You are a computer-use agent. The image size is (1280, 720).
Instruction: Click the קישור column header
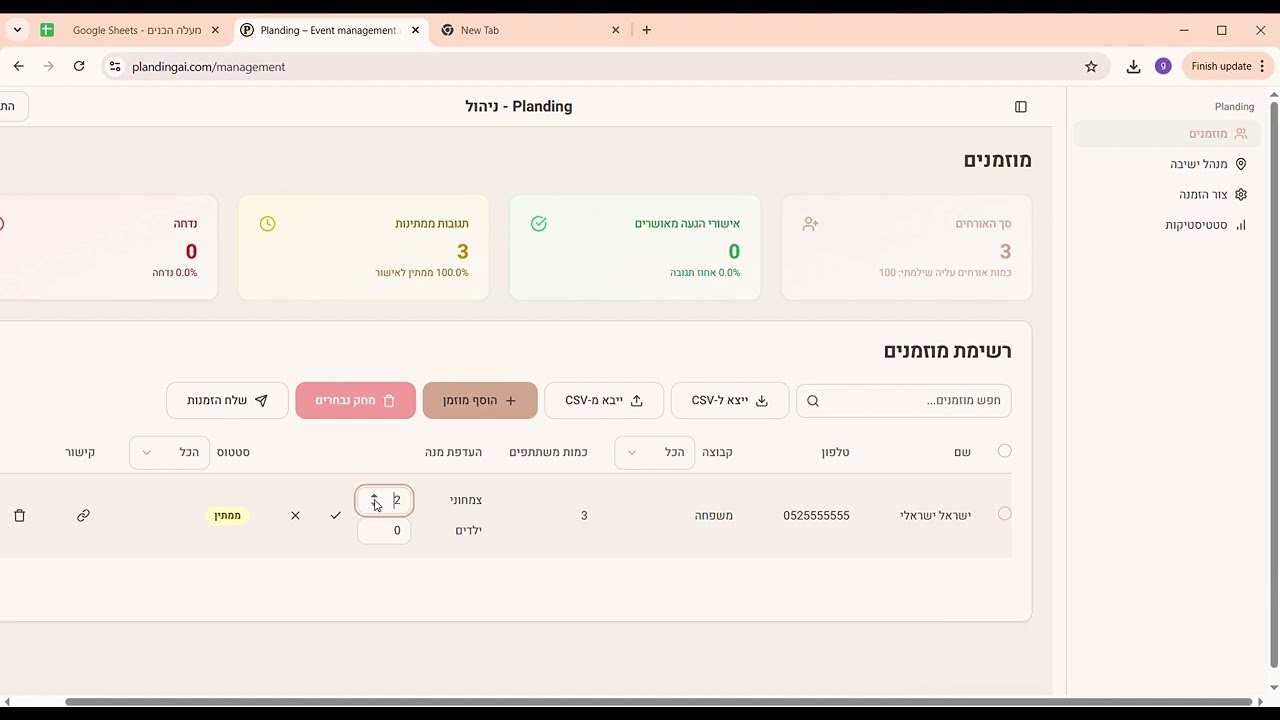tap(80, 453)
